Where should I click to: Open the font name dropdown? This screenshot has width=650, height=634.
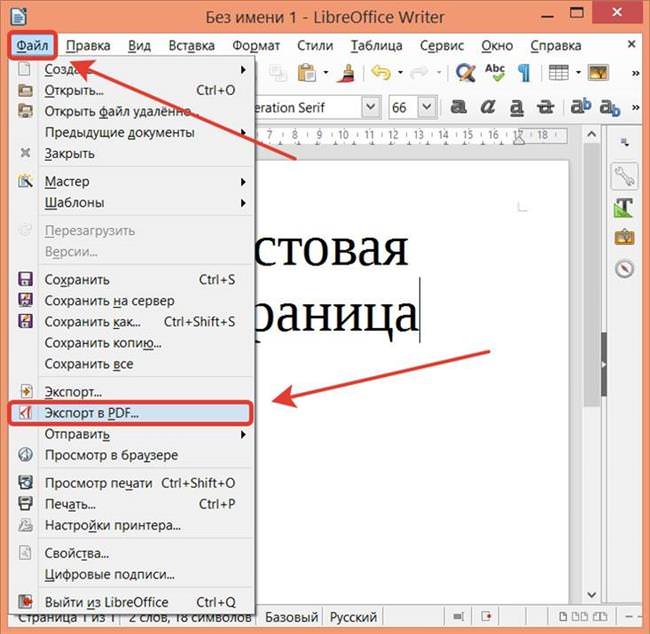click(371, 107)
